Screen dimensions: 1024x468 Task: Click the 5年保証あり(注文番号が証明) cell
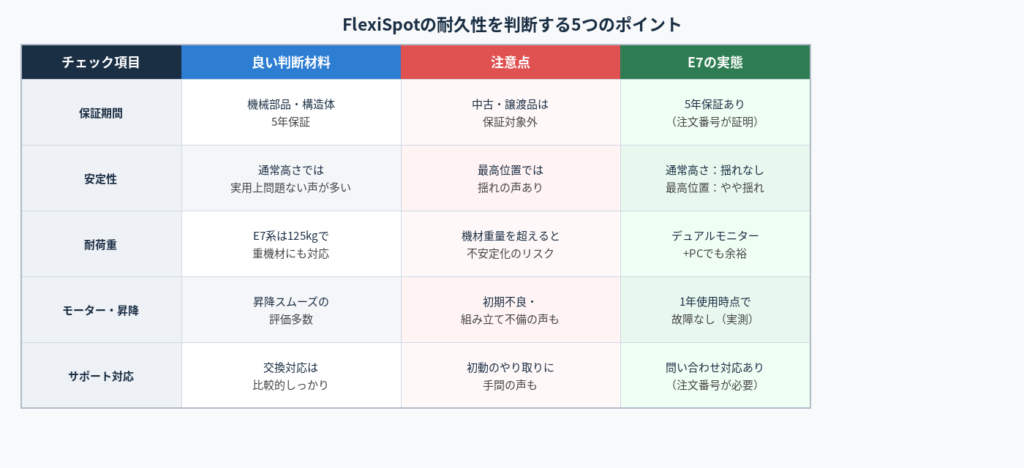pyautogui.click(x=714, y=113)
